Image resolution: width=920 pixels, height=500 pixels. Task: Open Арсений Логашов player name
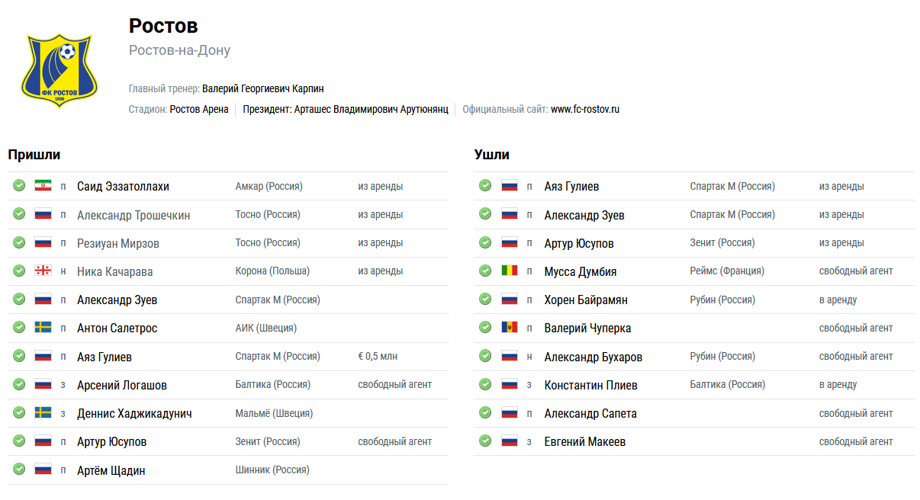tap(122, 385)
